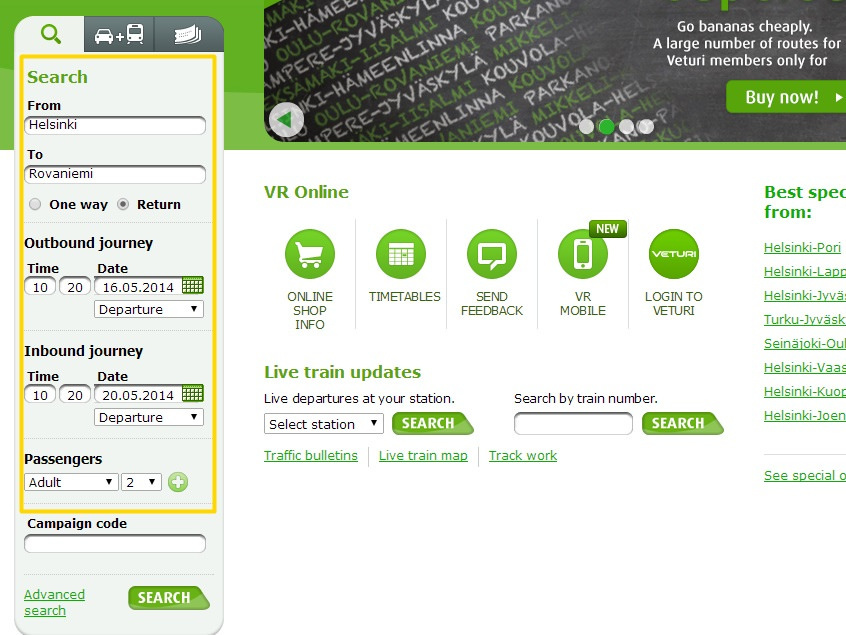Open the Helsinki-Vaas offer link
The image size is (846, 635).
pyautogui.click(x=805, y=367)
